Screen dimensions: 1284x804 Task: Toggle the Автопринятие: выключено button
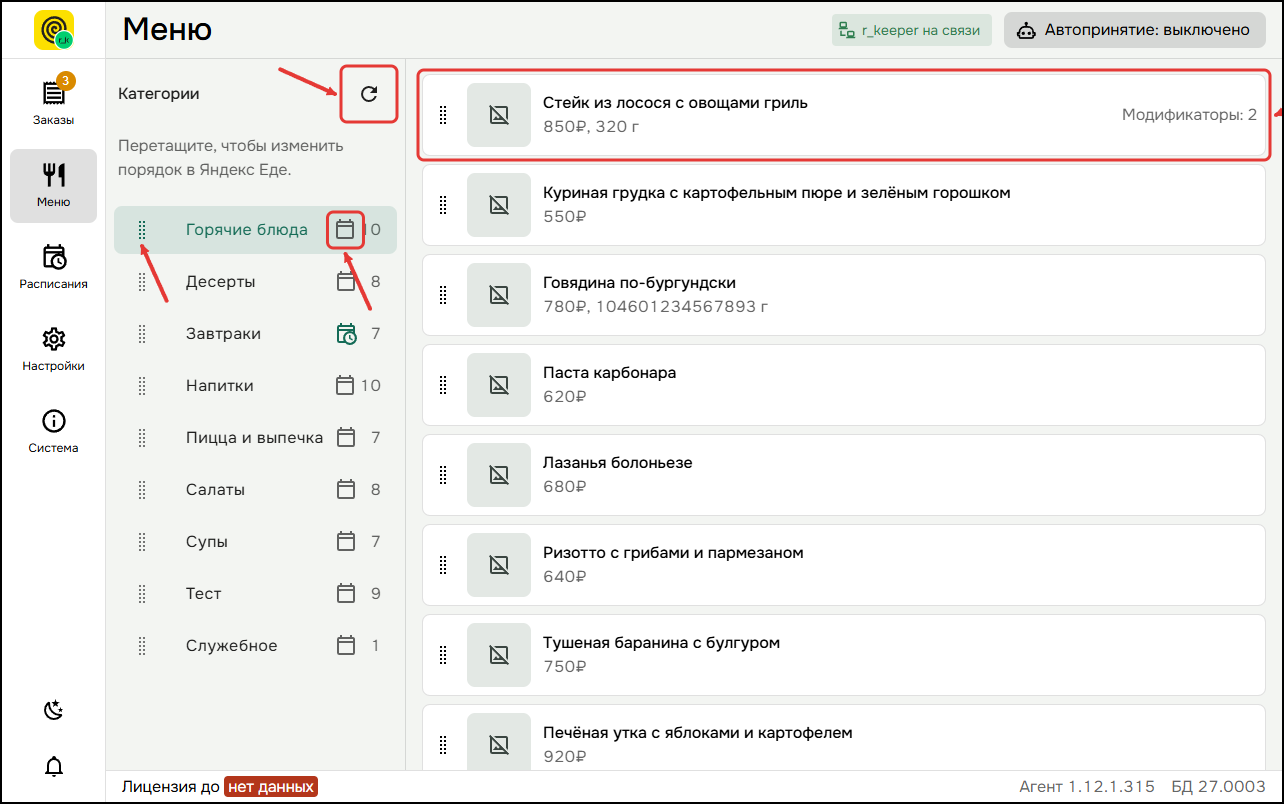click(x=1135, y=30)
